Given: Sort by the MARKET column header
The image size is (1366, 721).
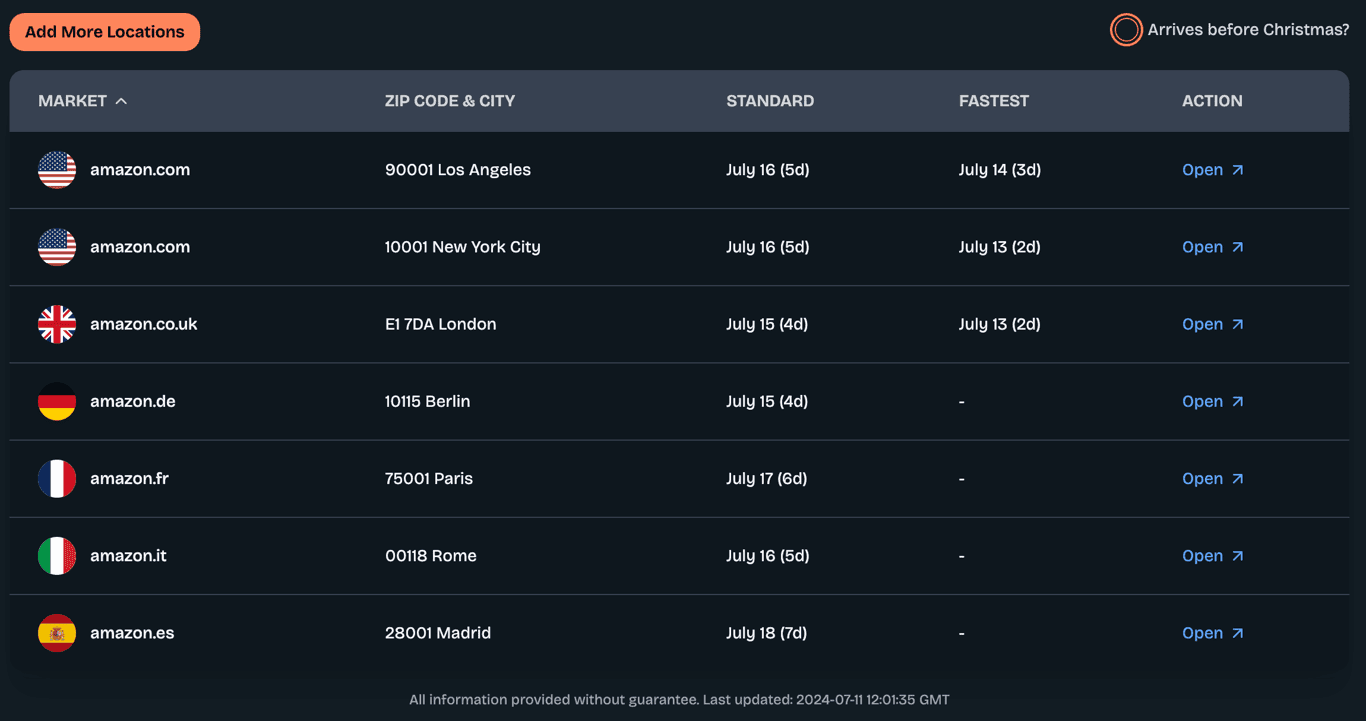Looking at the screenshot, I should point(83,101).
